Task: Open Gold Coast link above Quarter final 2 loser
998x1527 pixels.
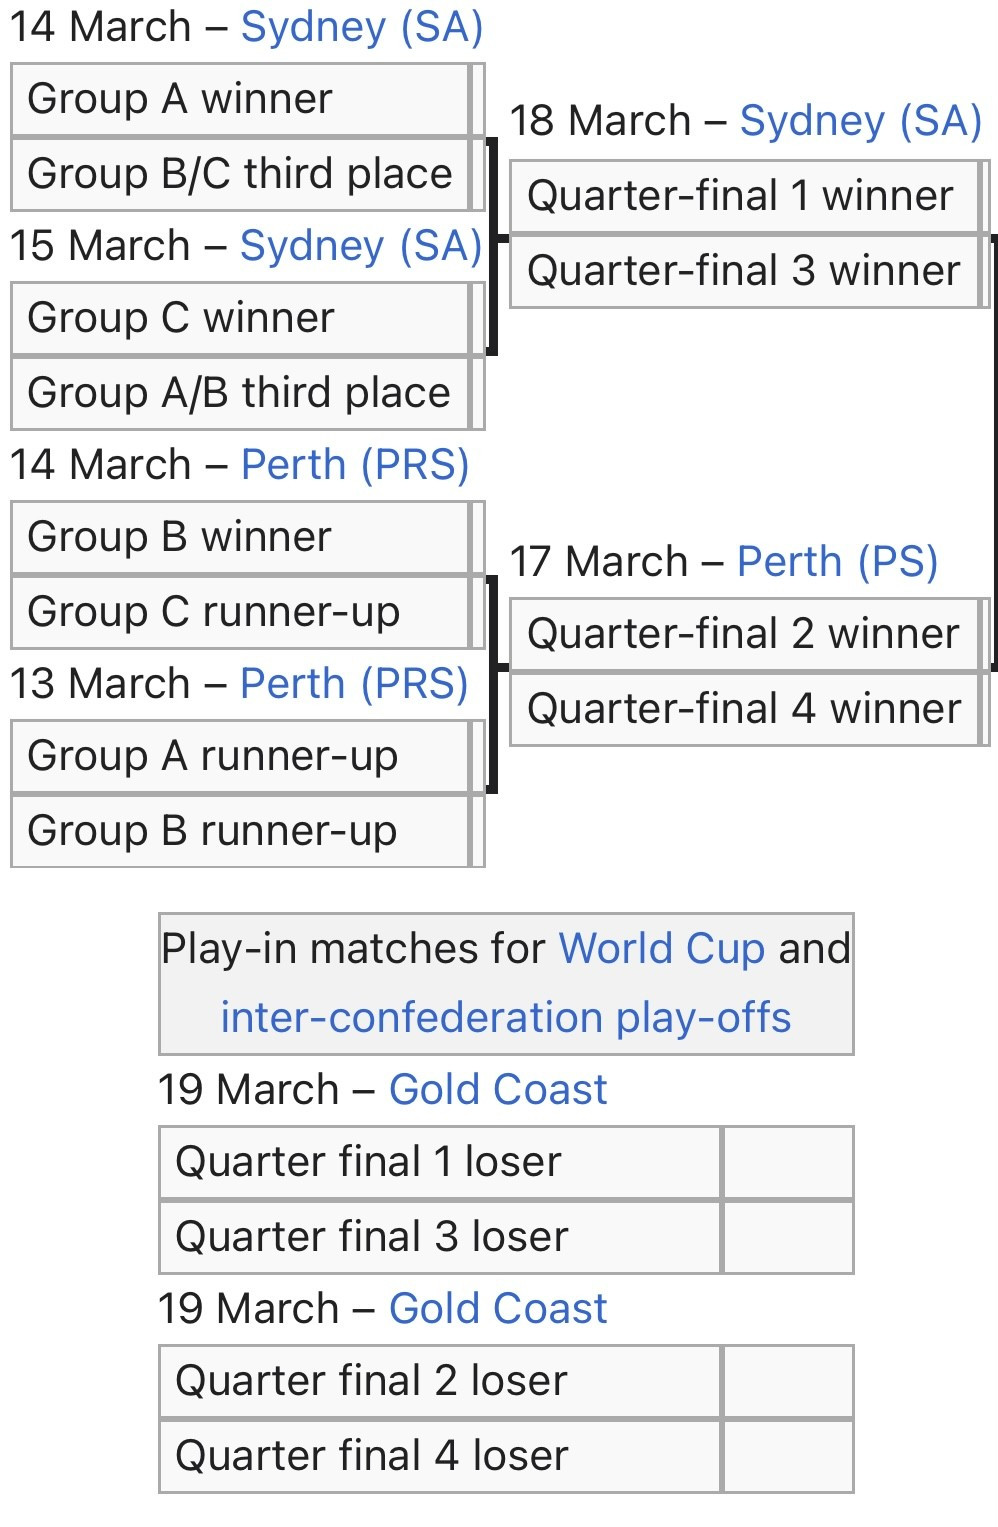Action: [x=498, y=1309]
